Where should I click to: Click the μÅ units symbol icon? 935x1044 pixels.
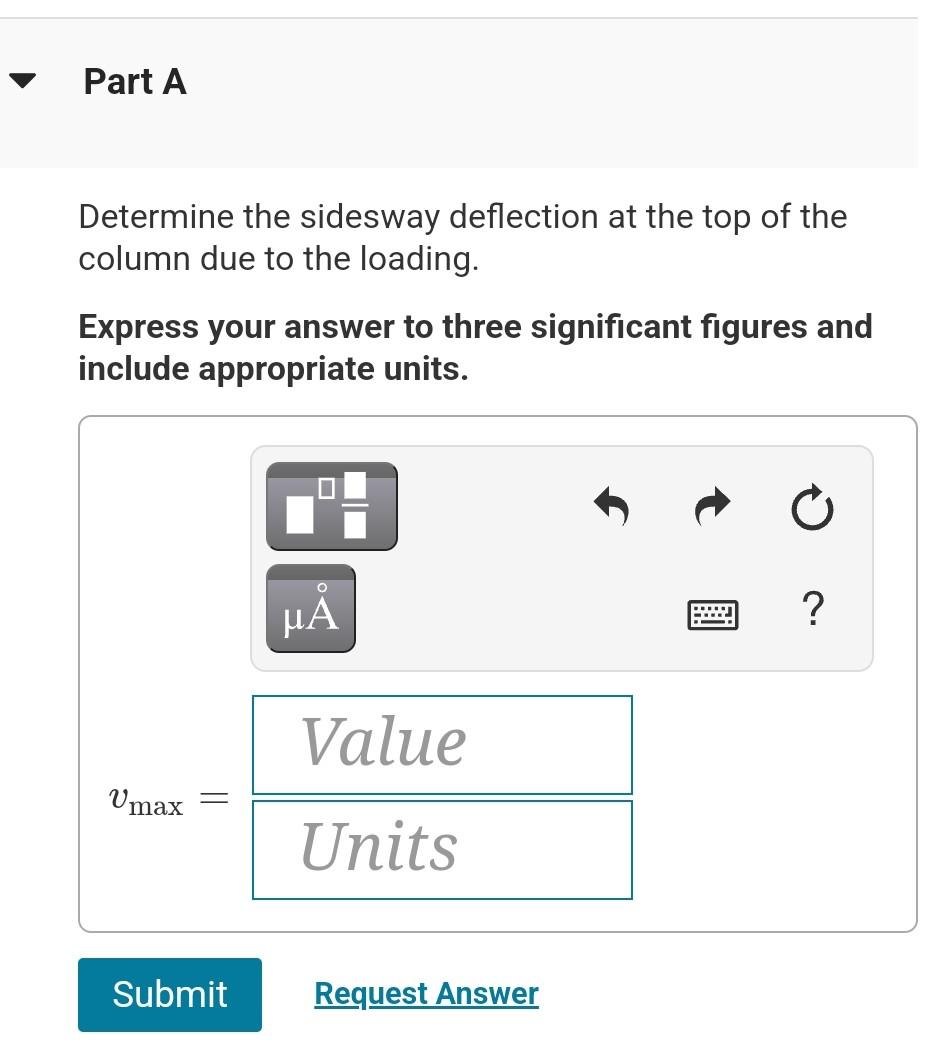tap(310, 608)
